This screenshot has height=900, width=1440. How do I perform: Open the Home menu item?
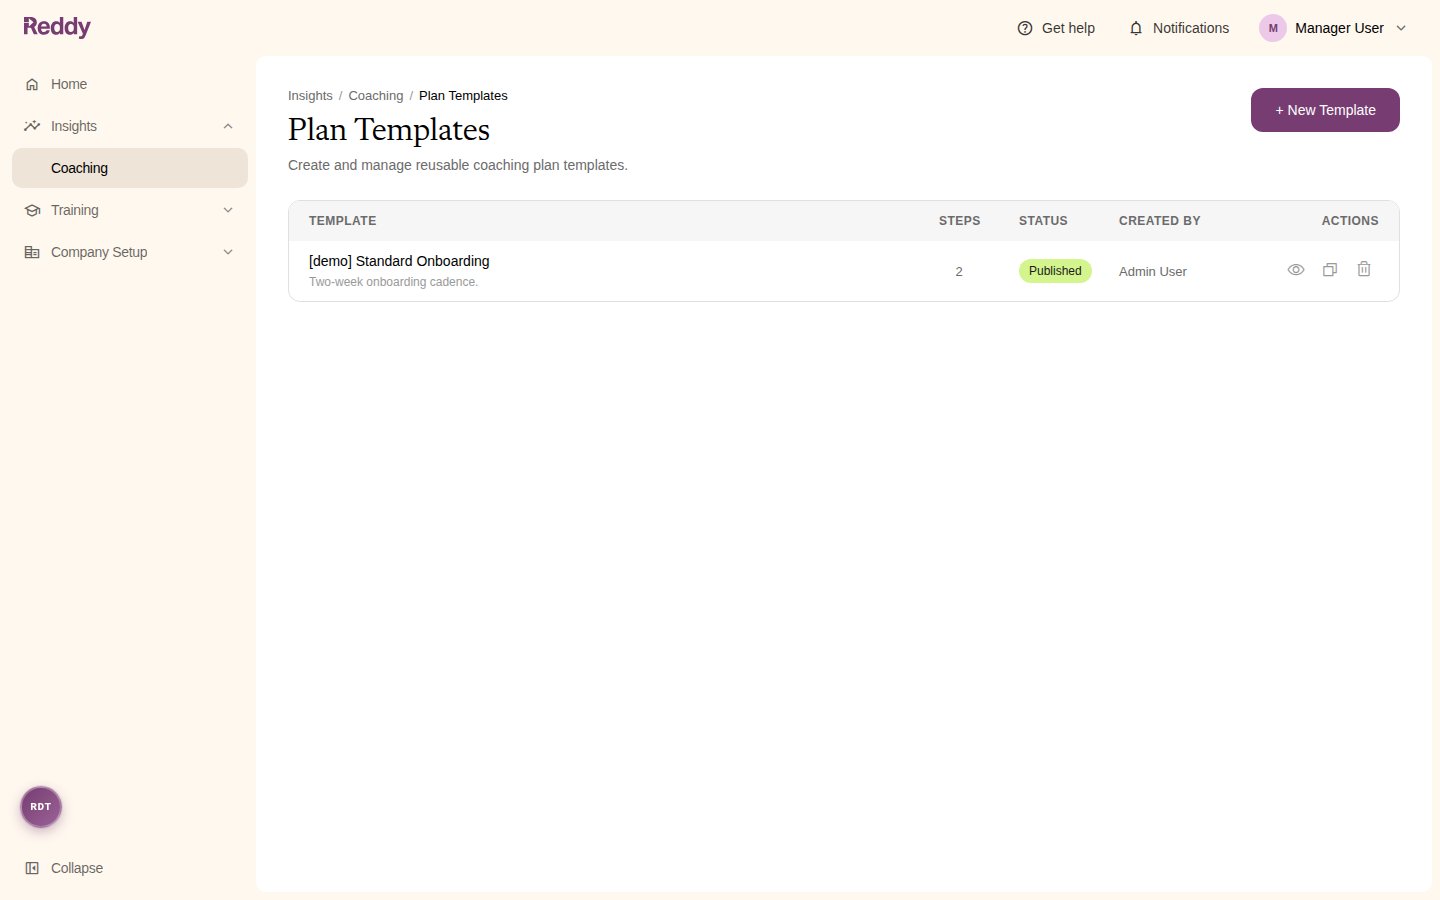pos(130,84)
